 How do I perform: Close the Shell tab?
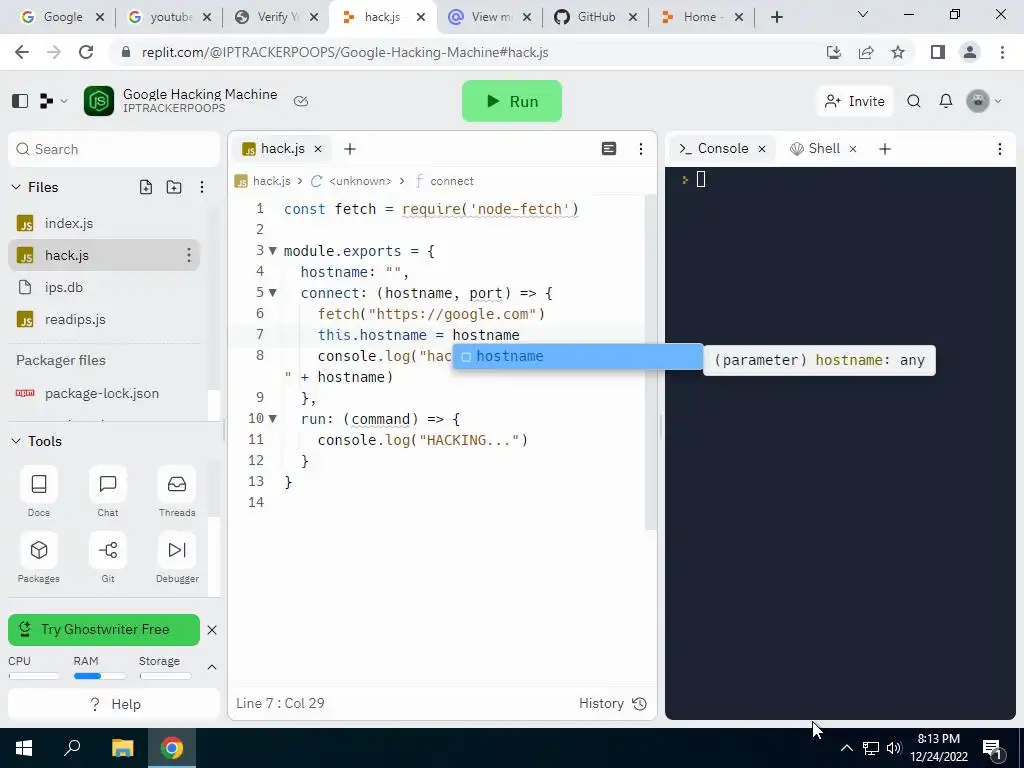[x=853, y=149]
